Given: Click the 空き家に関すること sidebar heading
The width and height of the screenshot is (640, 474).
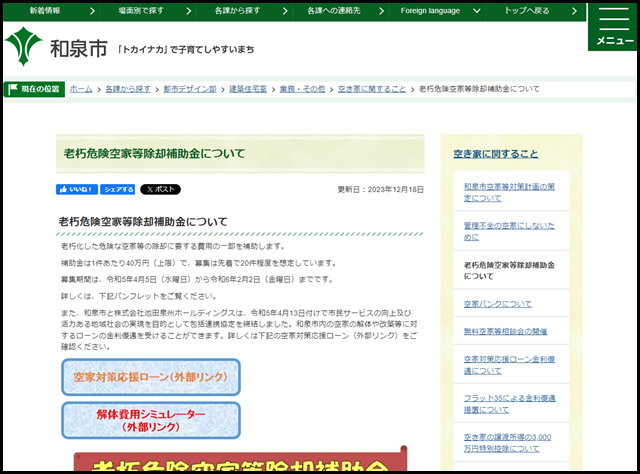Looking at the screenshot, I should [x=495, y=154].
